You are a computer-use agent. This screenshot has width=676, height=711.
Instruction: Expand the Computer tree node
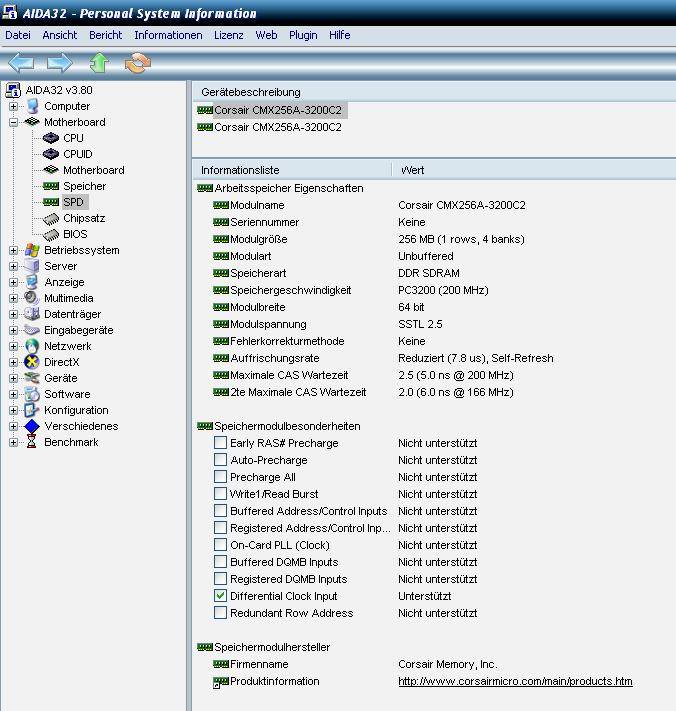[14, 107]
